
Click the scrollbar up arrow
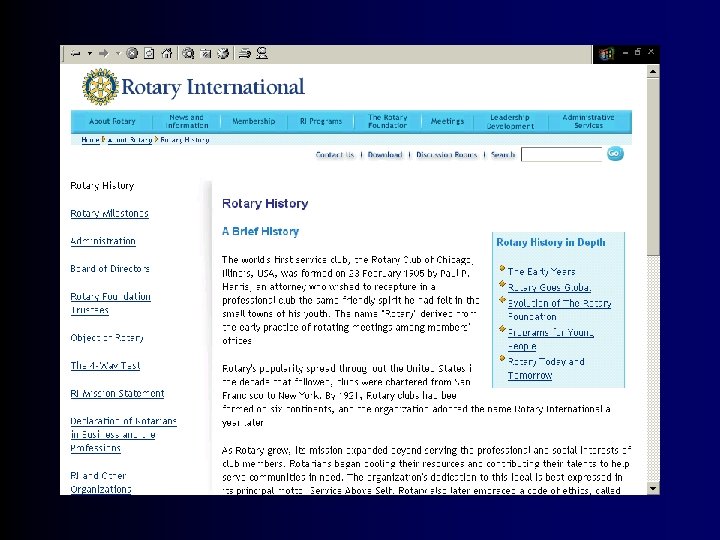click(x=653, y=72)
